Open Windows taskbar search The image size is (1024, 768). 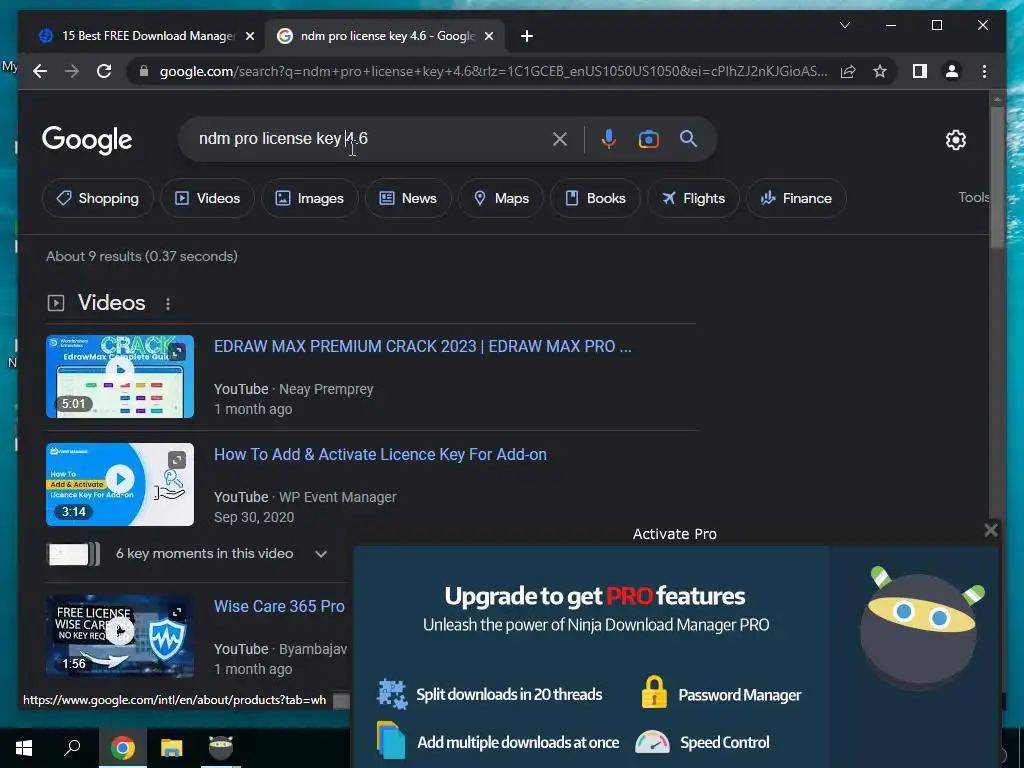72,747
